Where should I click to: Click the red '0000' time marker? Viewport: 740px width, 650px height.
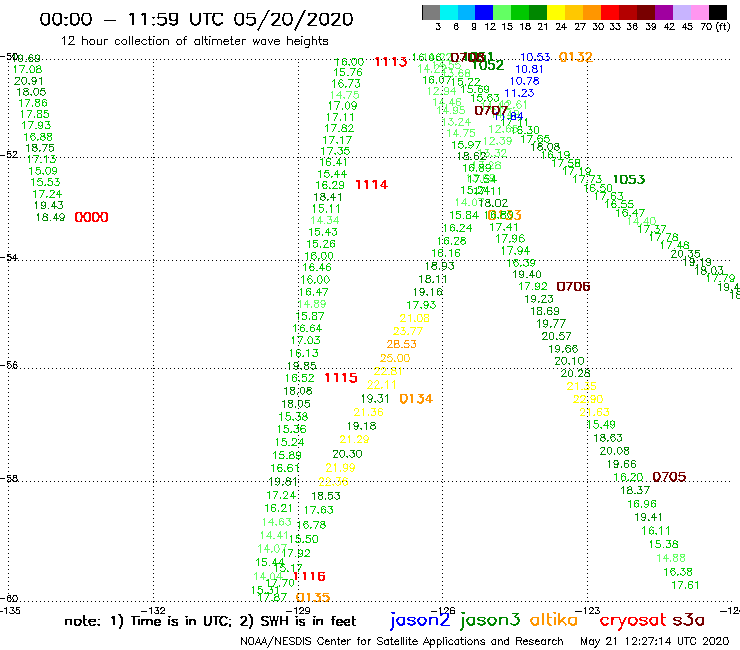pos(92,217)
